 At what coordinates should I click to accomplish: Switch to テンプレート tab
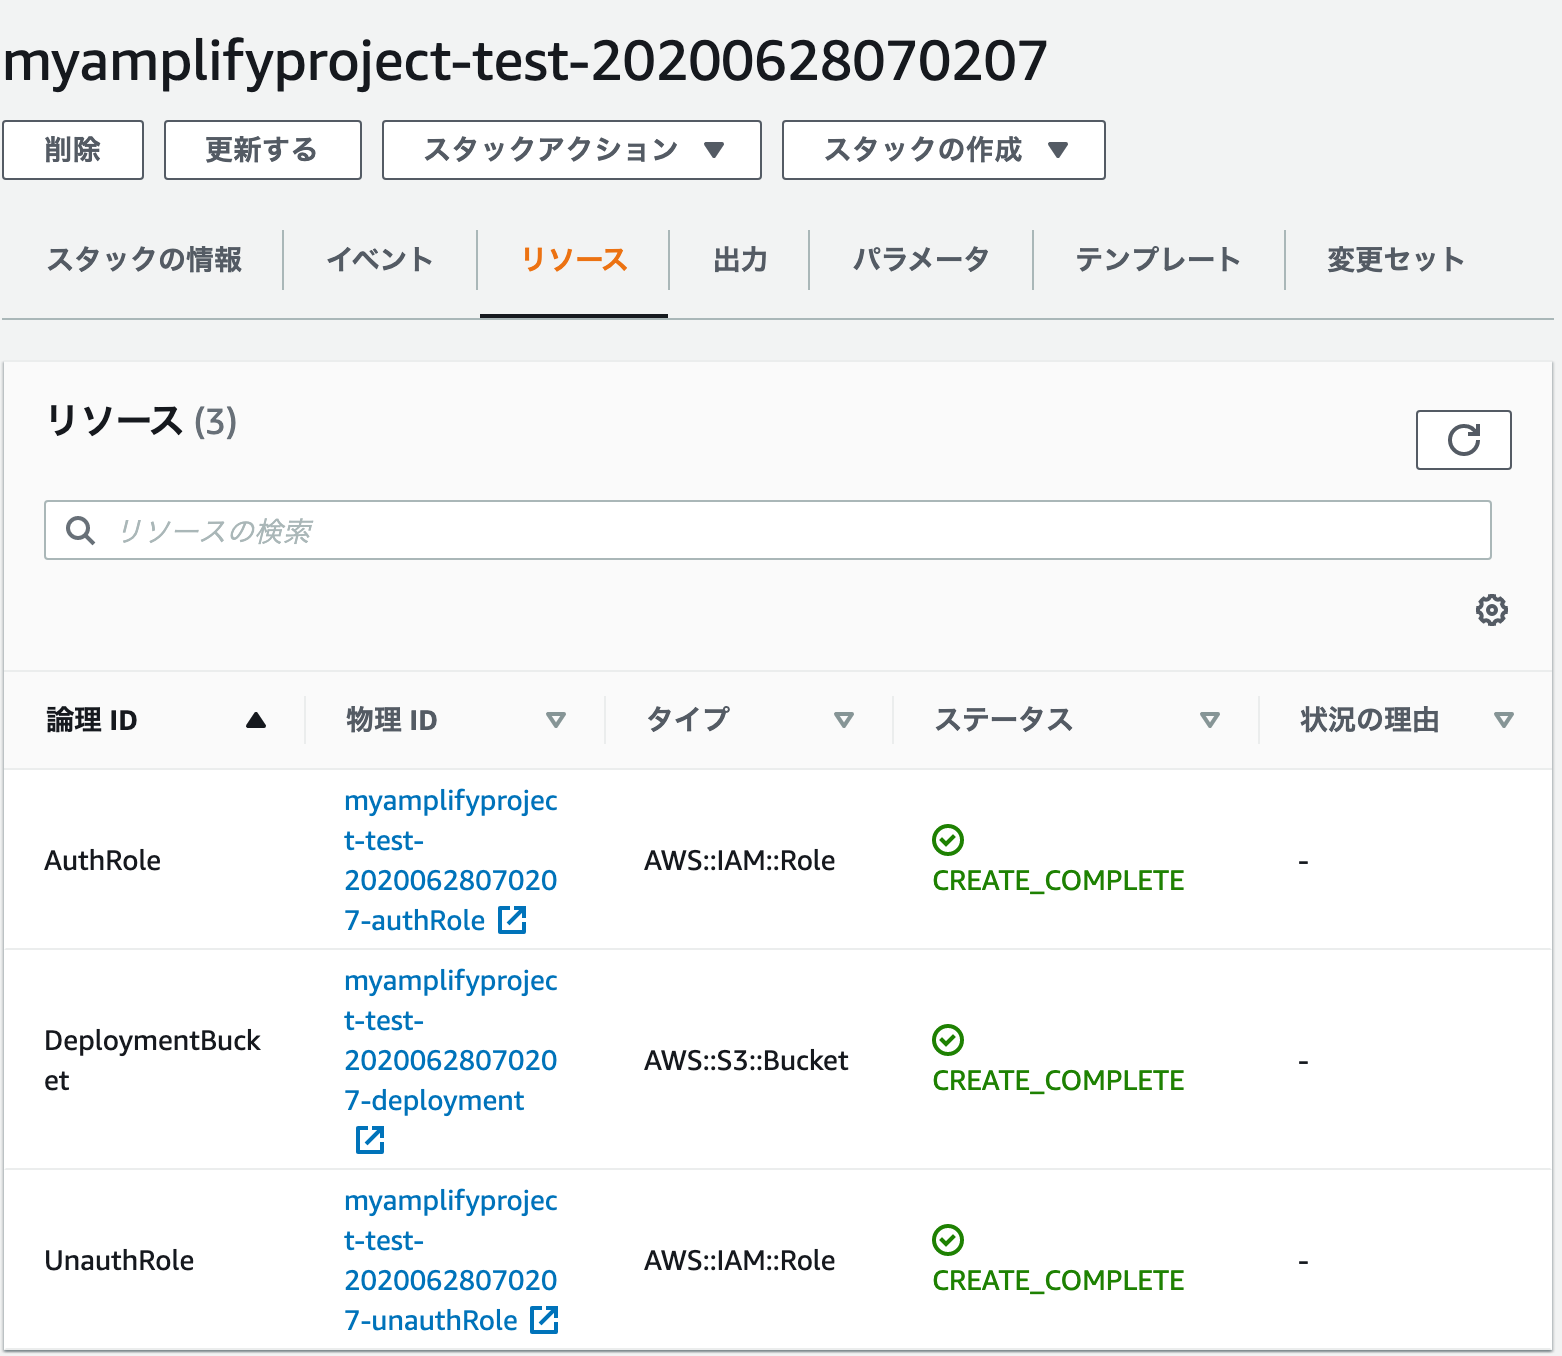[x=1158, y=260]
